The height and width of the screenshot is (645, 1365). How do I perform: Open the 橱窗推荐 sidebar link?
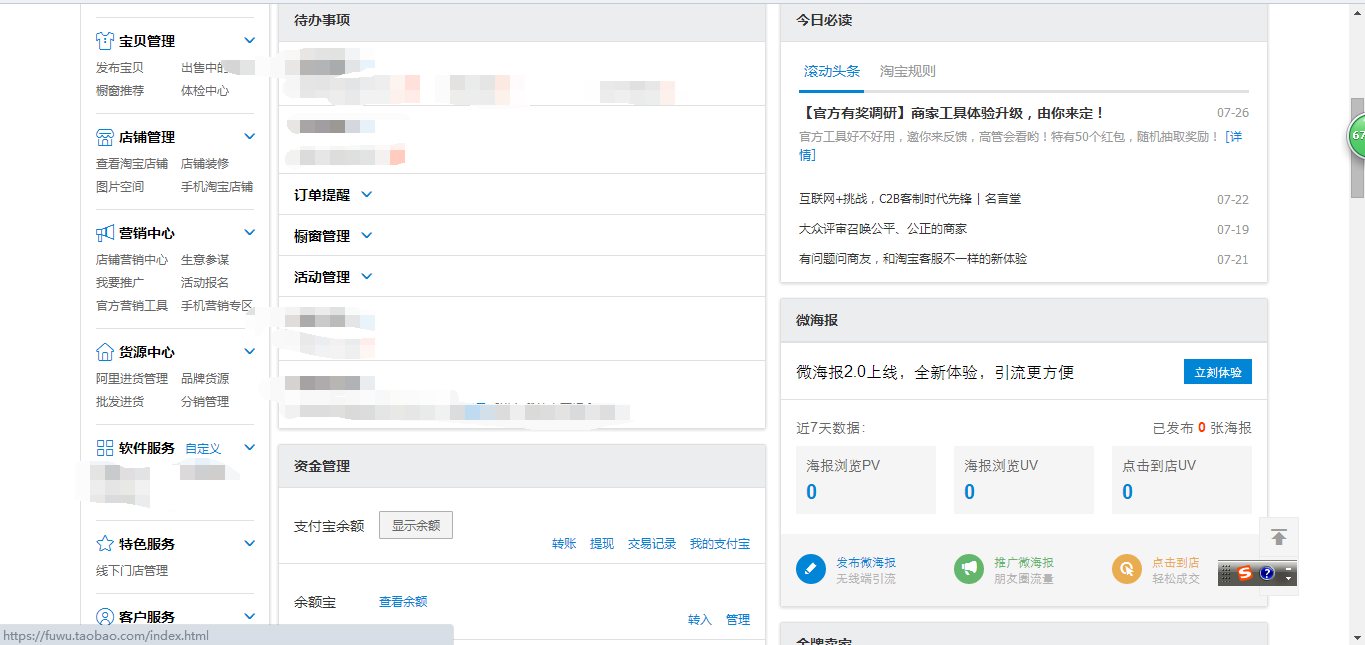point(120,91)
